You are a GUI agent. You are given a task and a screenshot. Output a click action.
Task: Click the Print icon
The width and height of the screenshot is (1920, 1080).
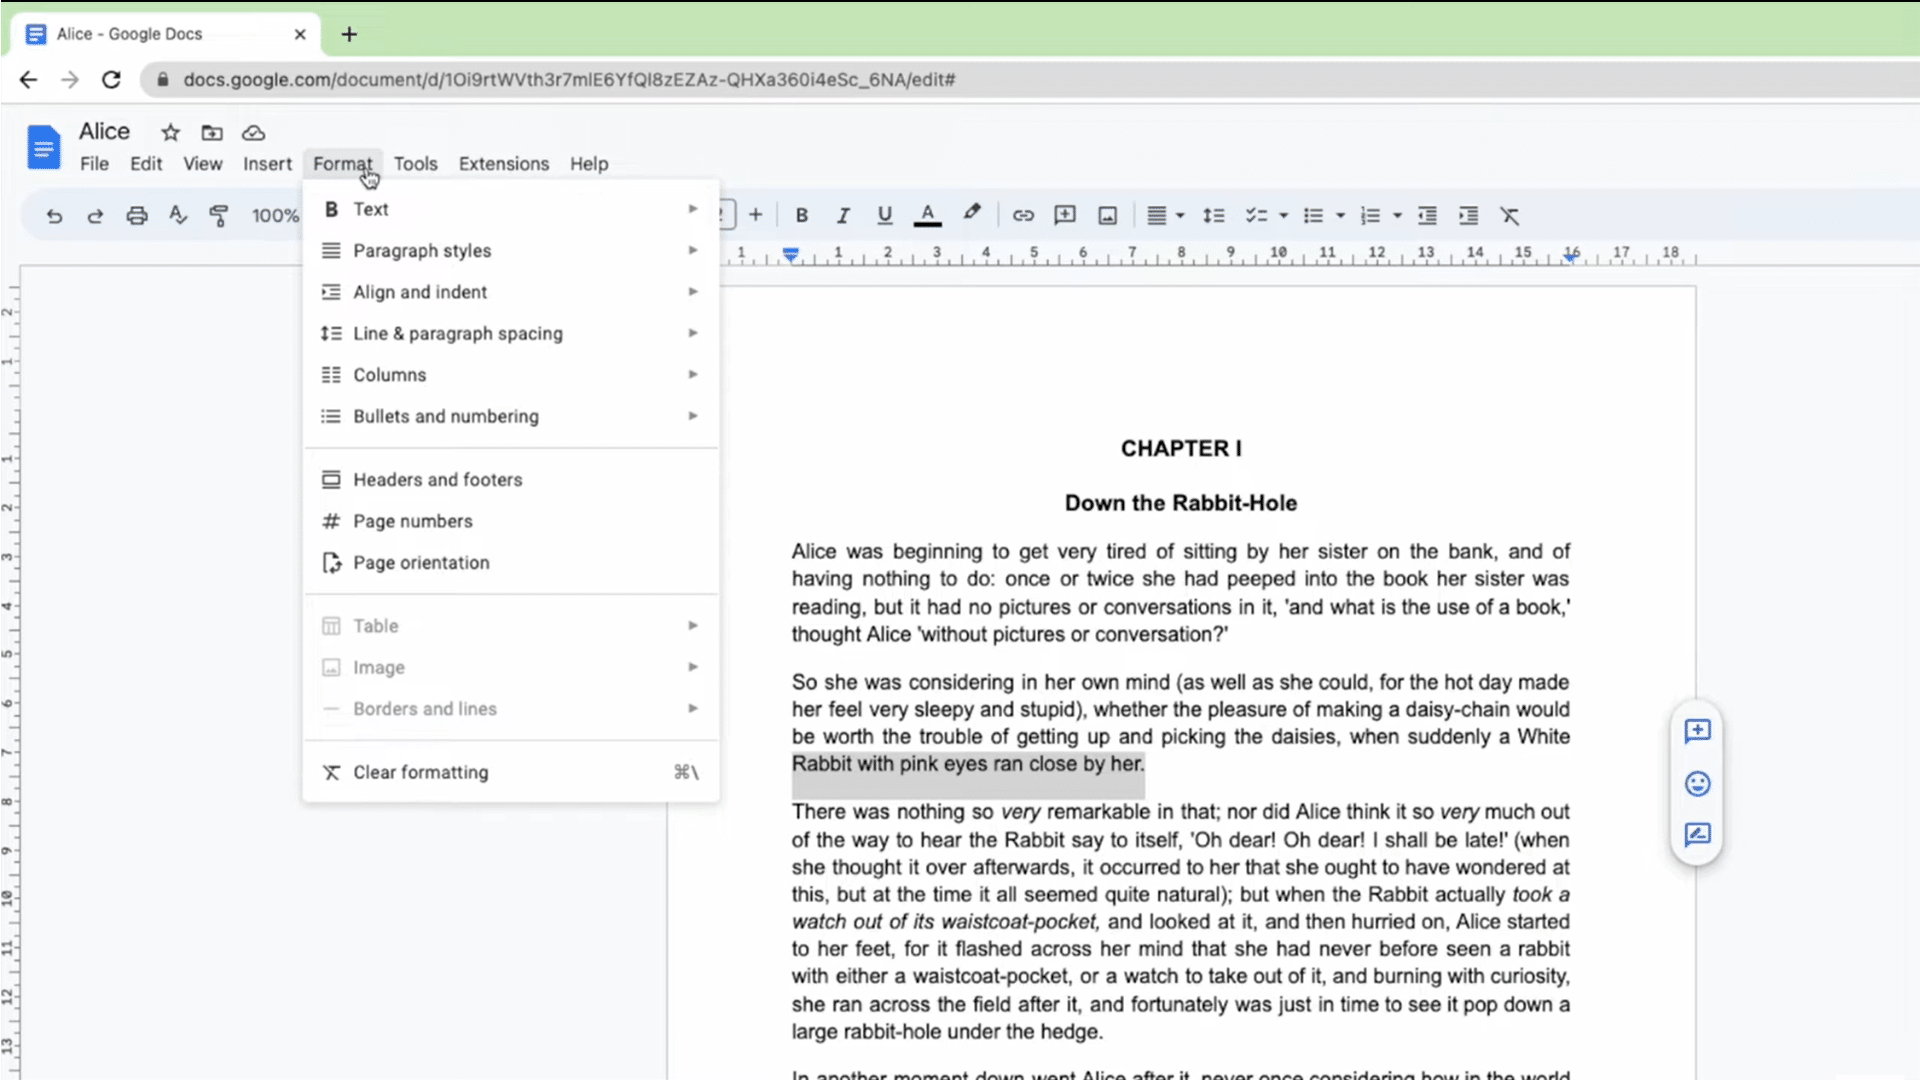[137, 215]
